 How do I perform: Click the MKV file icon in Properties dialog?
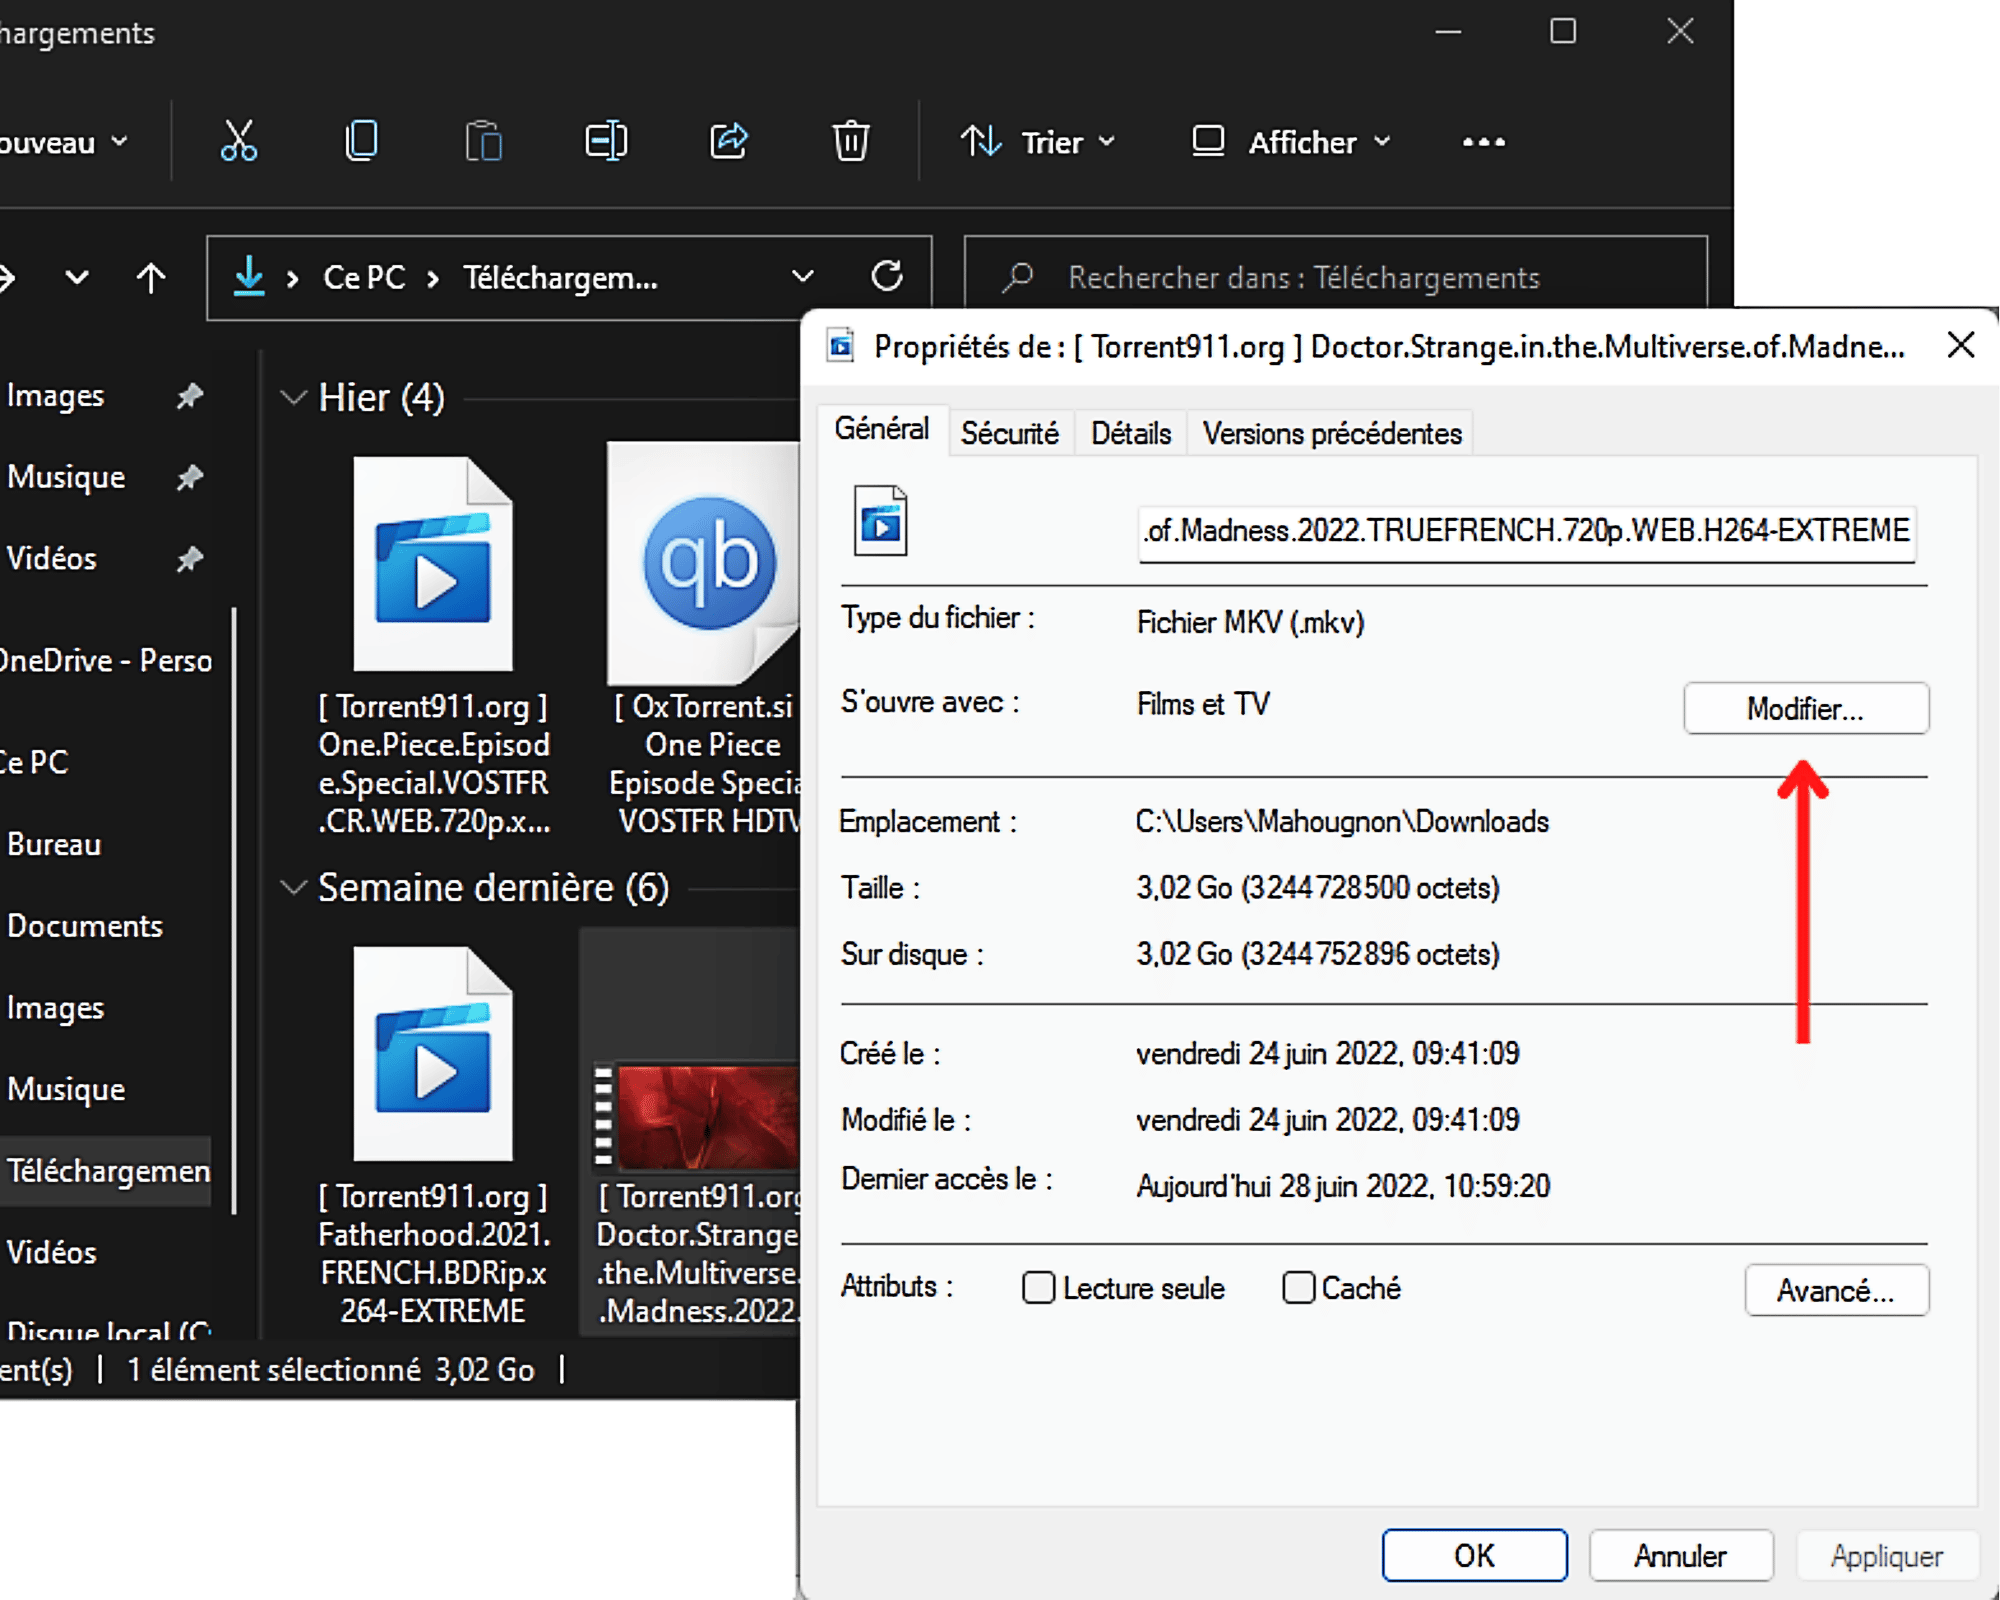pyautogui.click(x=881, y=521)
